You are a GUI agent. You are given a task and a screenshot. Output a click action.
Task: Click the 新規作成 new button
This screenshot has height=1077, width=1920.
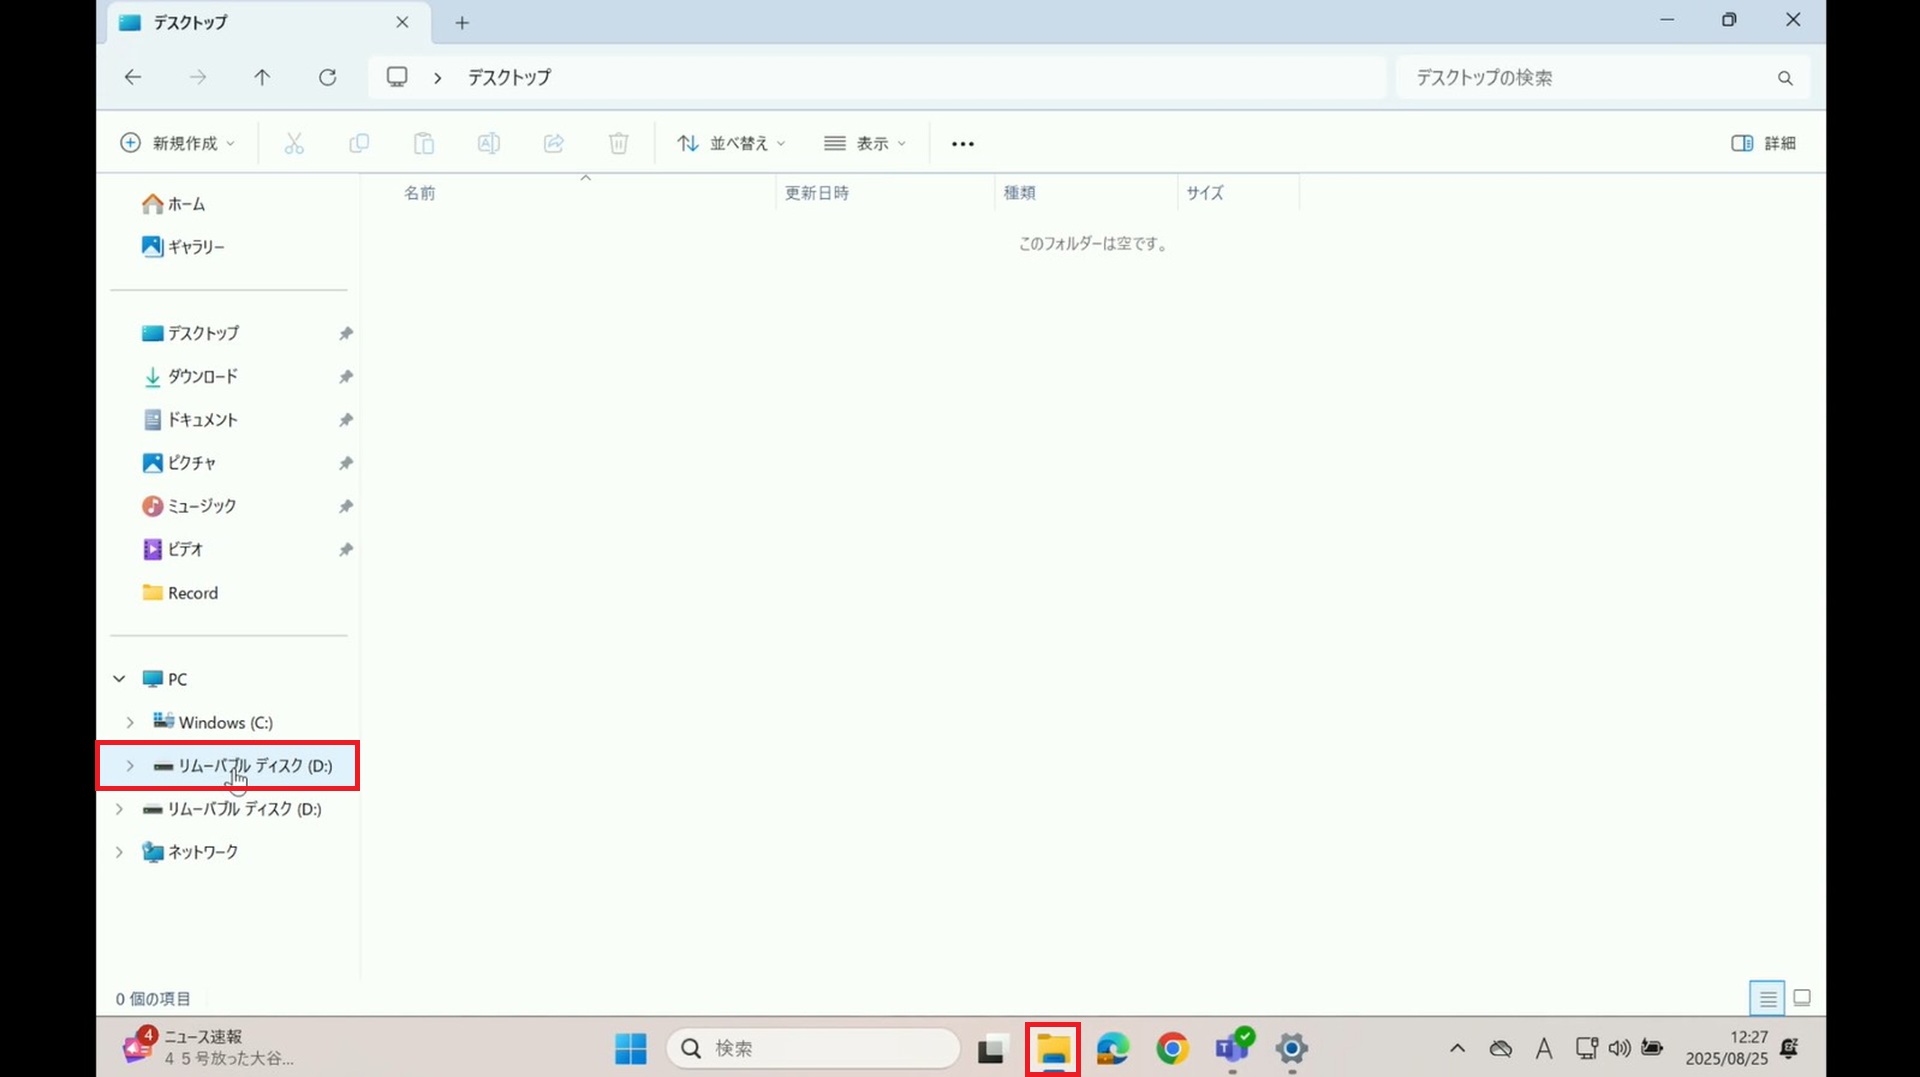pos(178,144)
